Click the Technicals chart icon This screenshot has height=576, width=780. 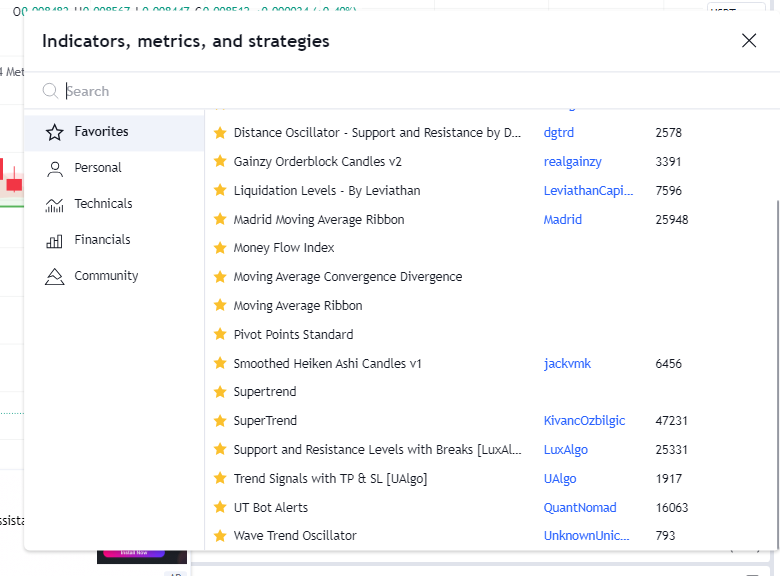click(55, 204)
